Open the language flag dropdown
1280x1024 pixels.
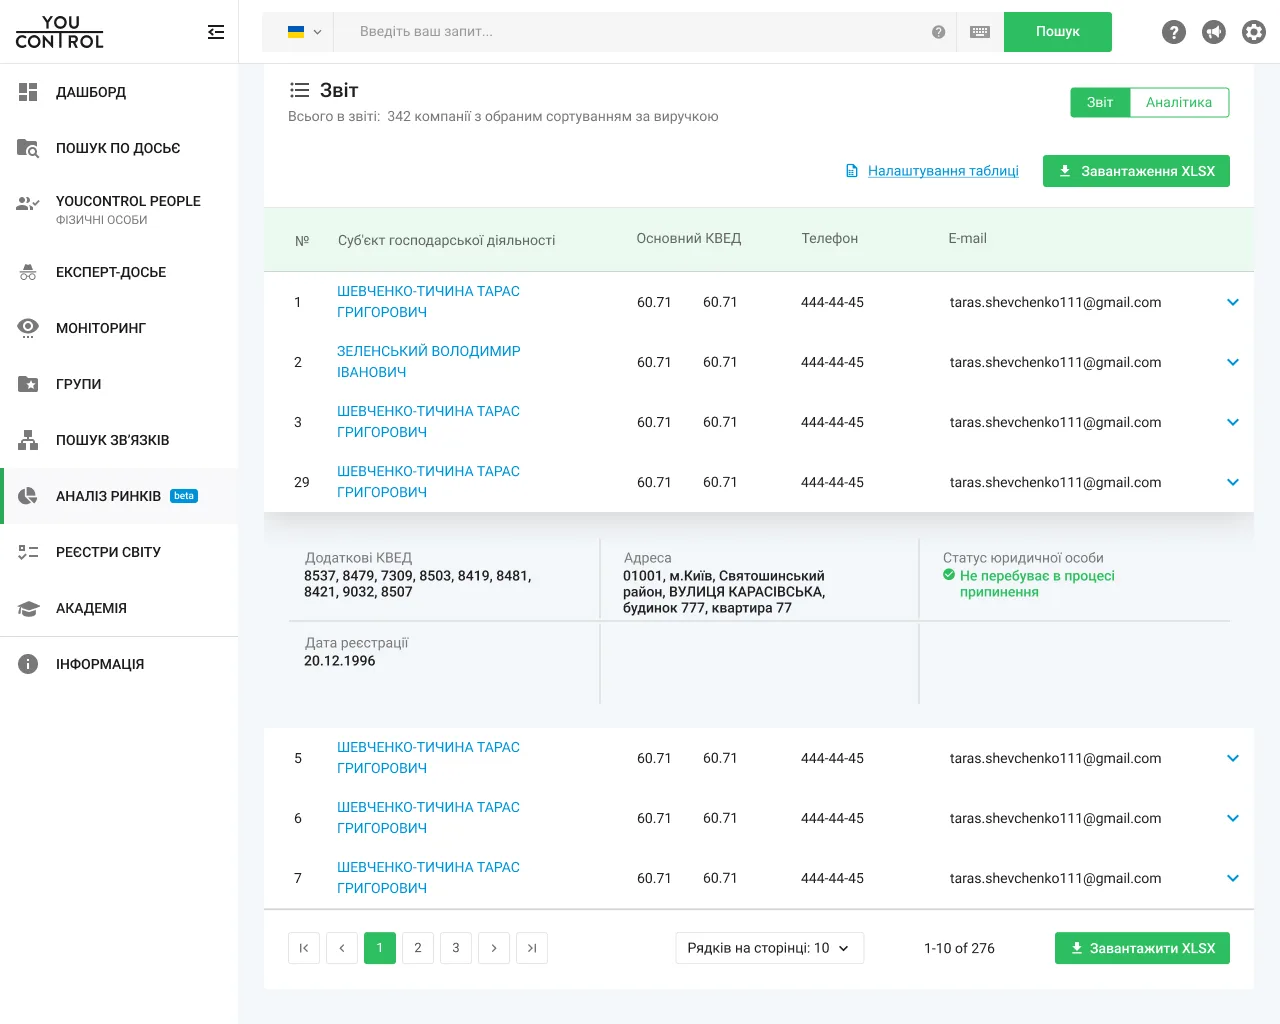304,32
